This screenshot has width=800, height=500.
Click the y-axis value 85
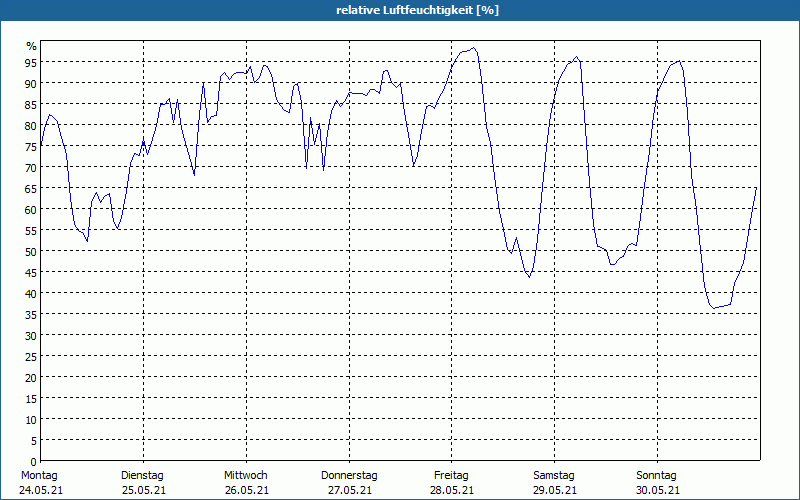point(31,105)
